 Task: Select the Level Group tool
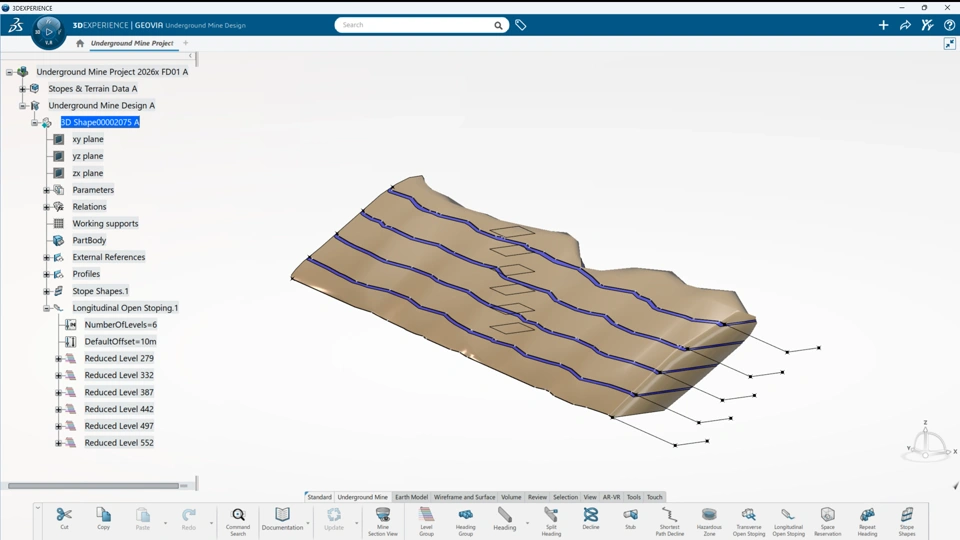pyautogui.click(x=426, y=522)
